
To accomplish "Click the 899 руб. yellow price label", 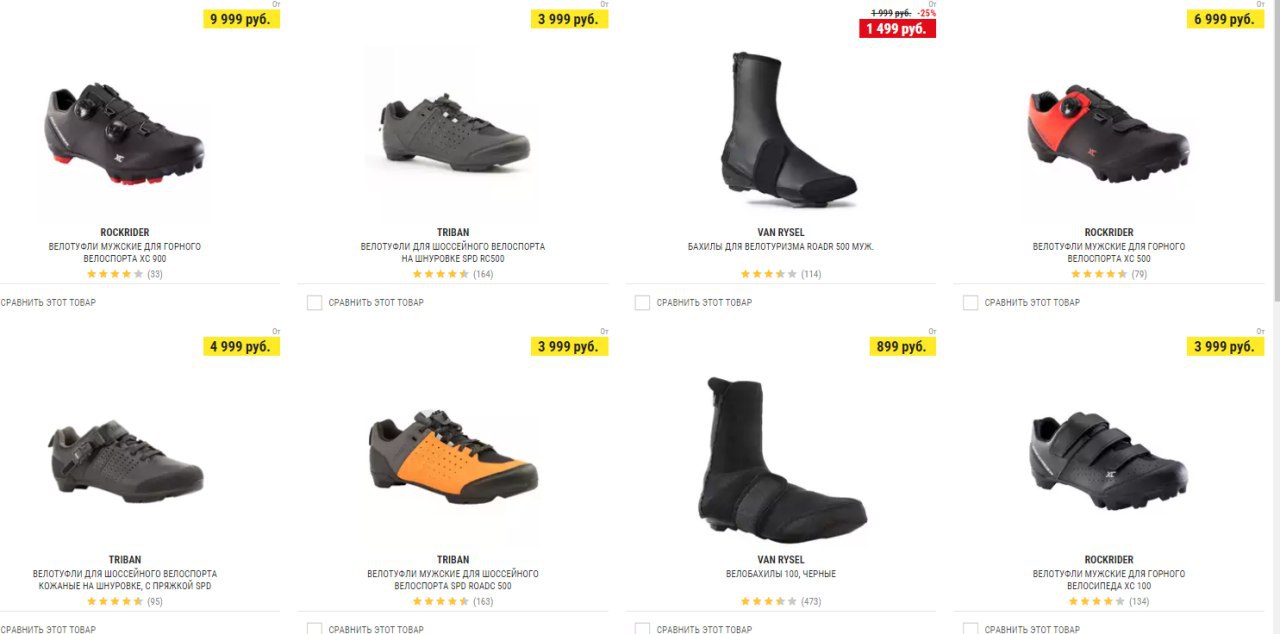I will [x=901, y=347].
